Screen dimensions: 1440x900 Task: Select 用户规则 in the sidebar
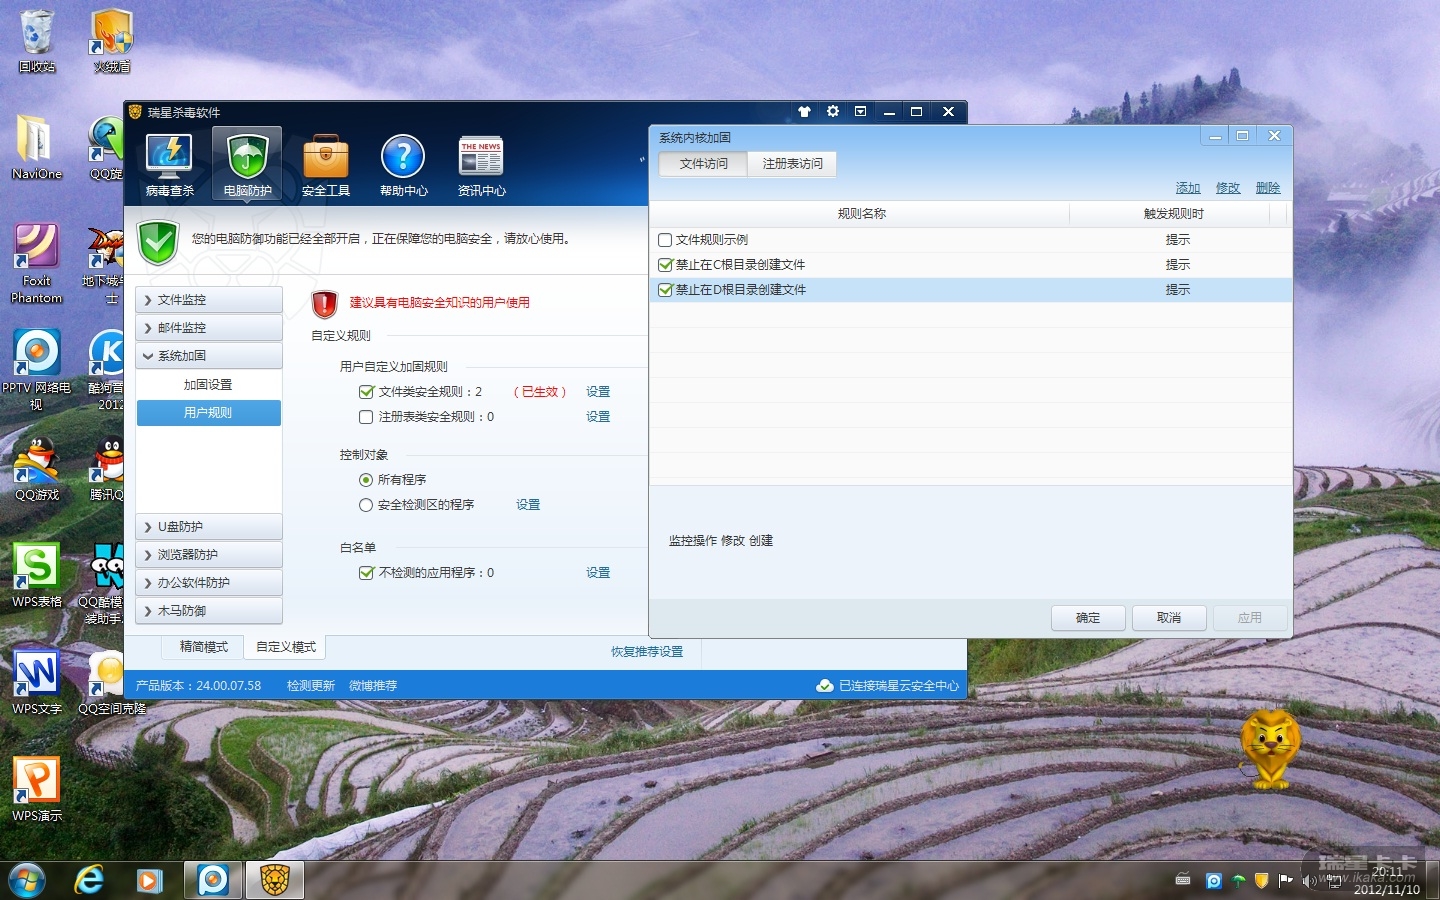208,413
